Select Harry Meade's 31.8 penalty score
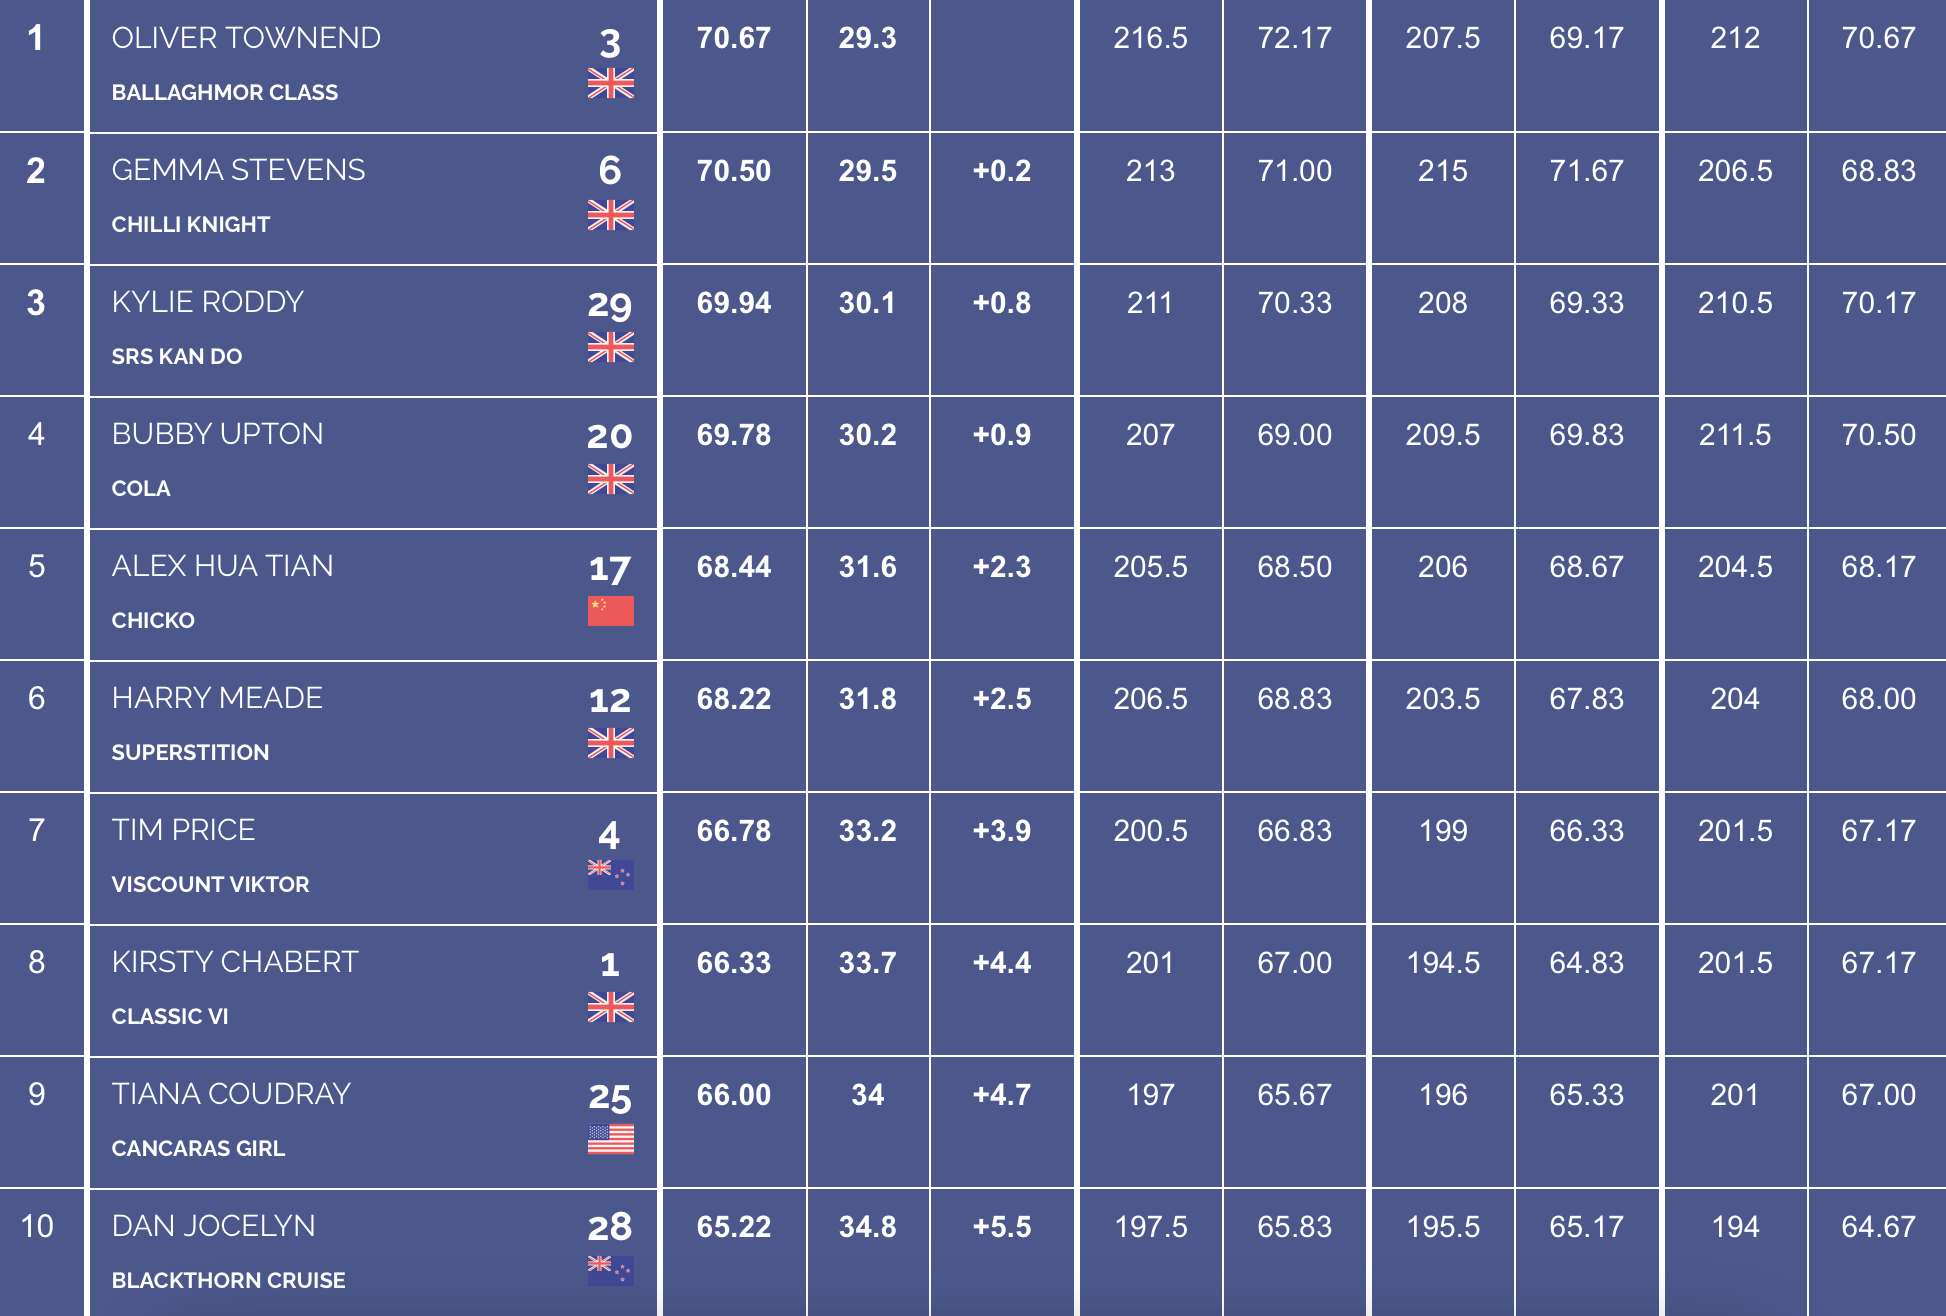 [868, 699]
